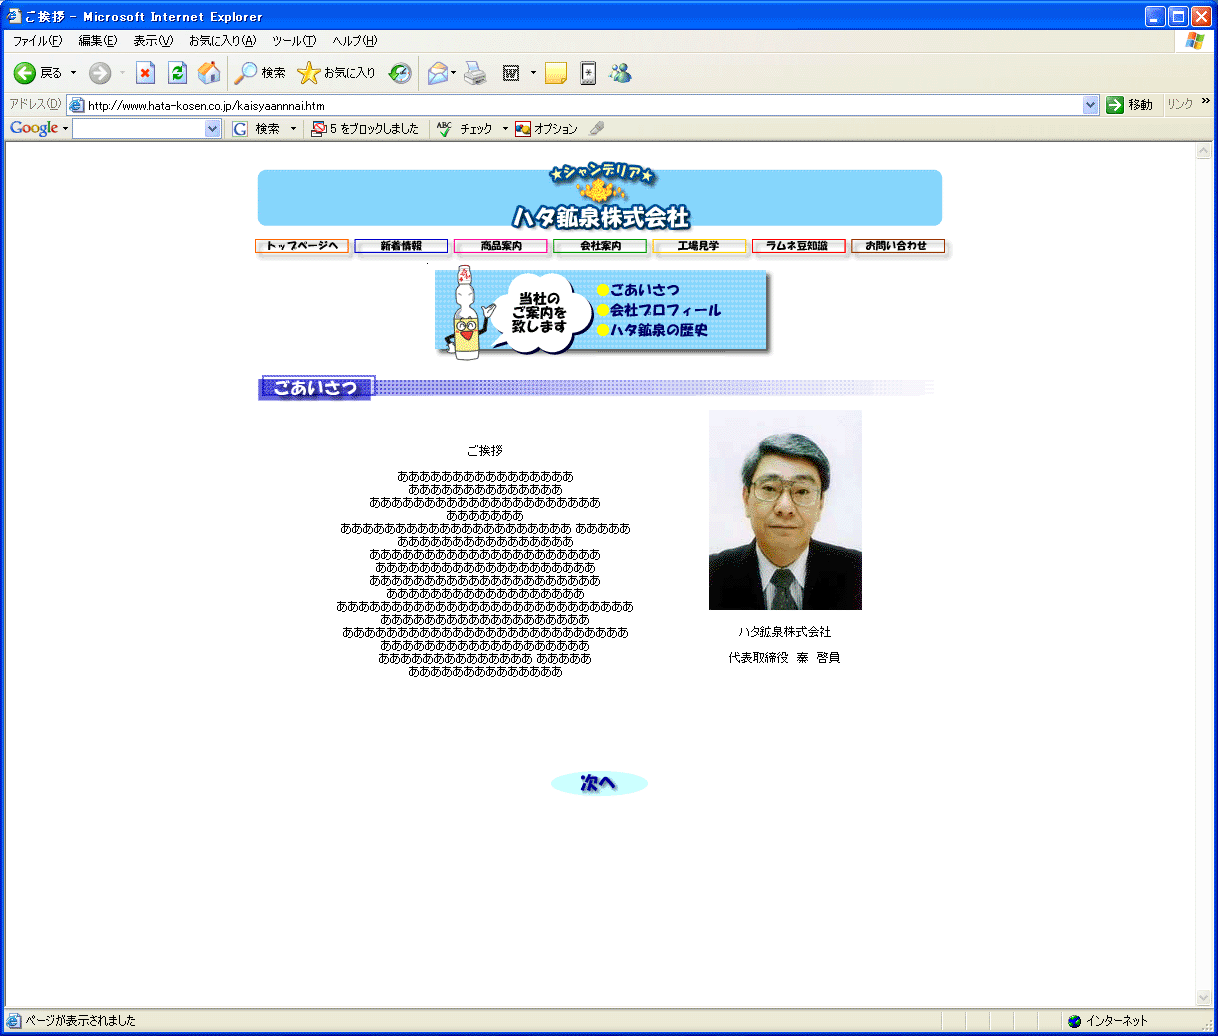Click the research device icon
1218x1036 pixels.
(588, 73)
